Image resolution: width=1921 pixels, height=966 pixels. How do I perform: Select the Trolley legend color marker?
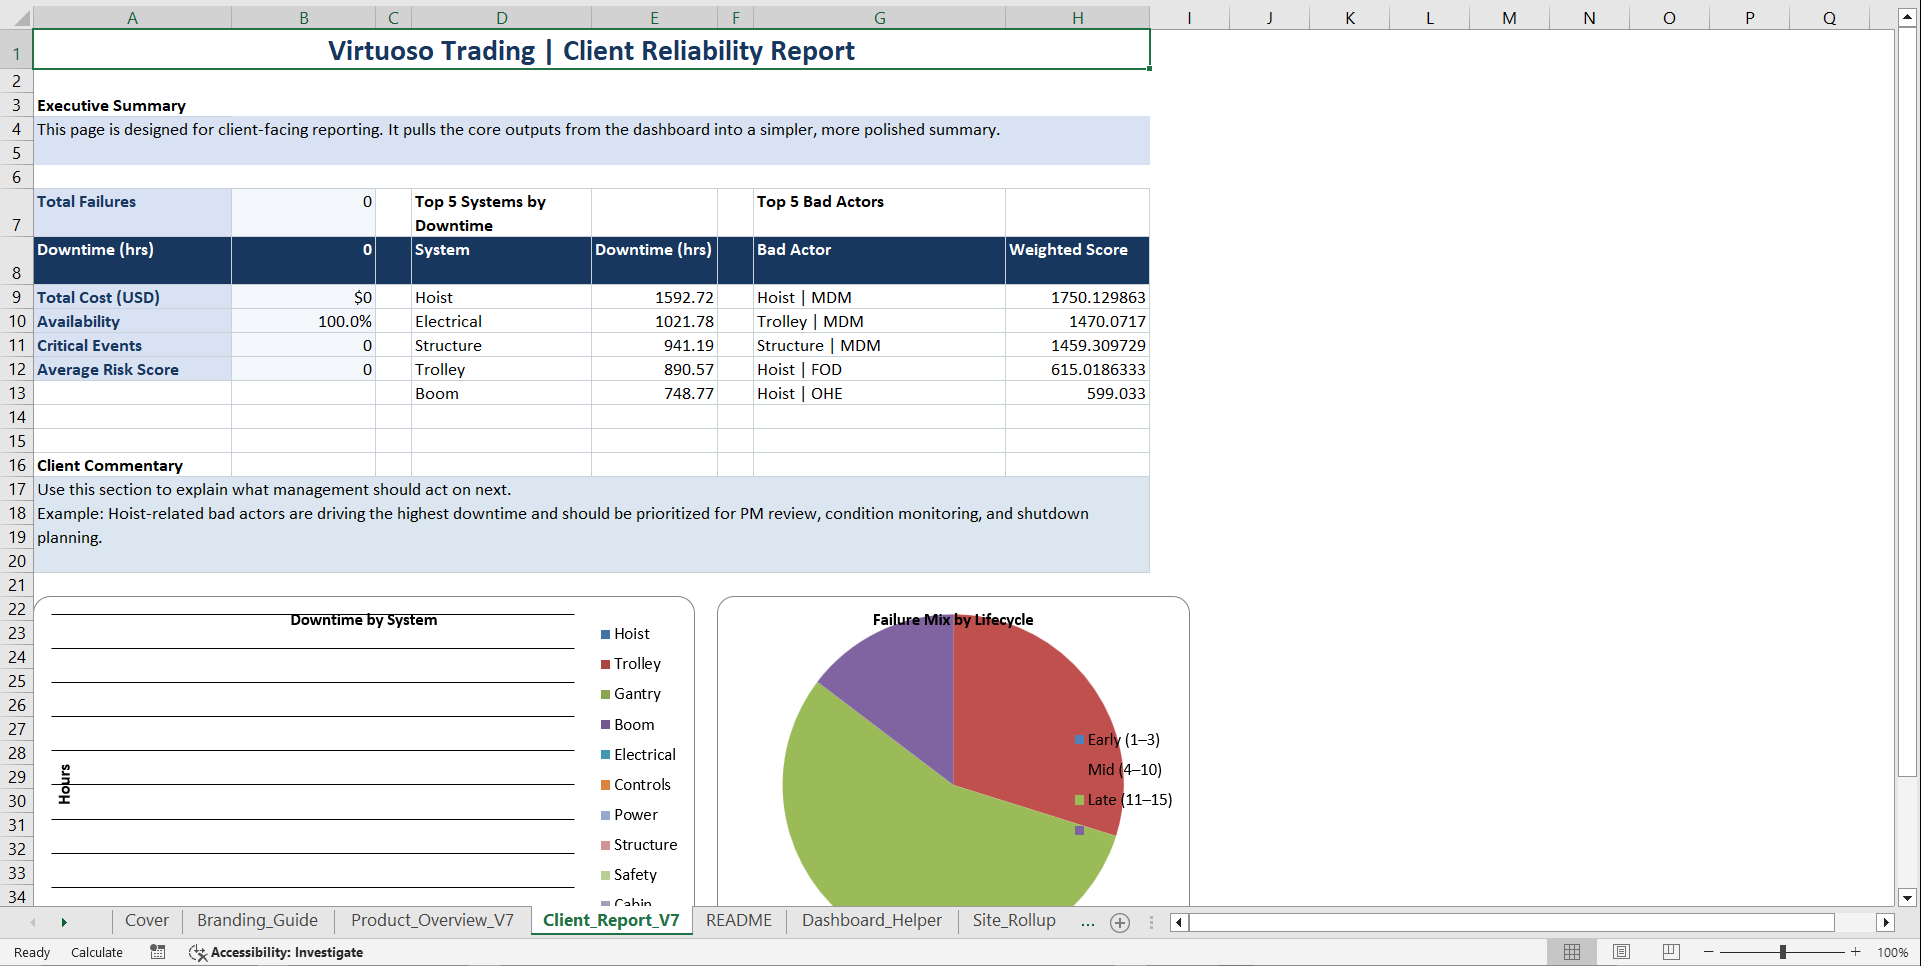coord(604,663)
